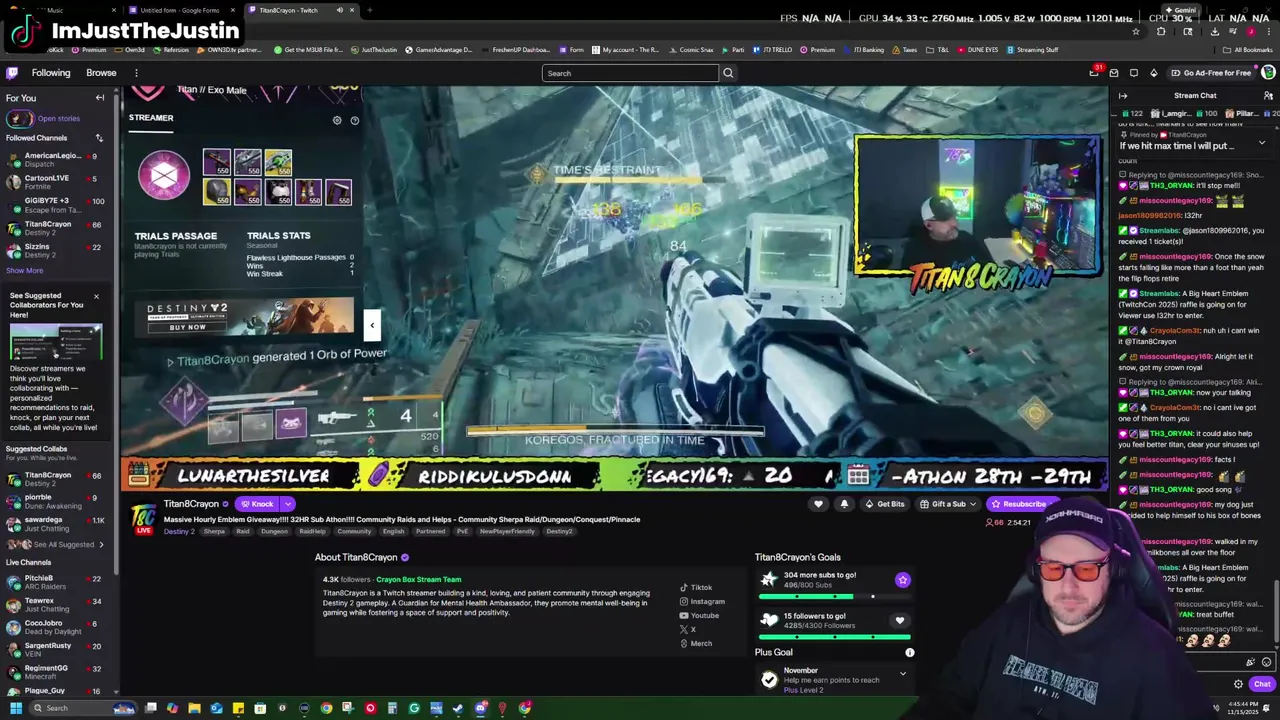Open AmericanLegion followed channel
Viewport: 1280px width, 720px height.
54,160
